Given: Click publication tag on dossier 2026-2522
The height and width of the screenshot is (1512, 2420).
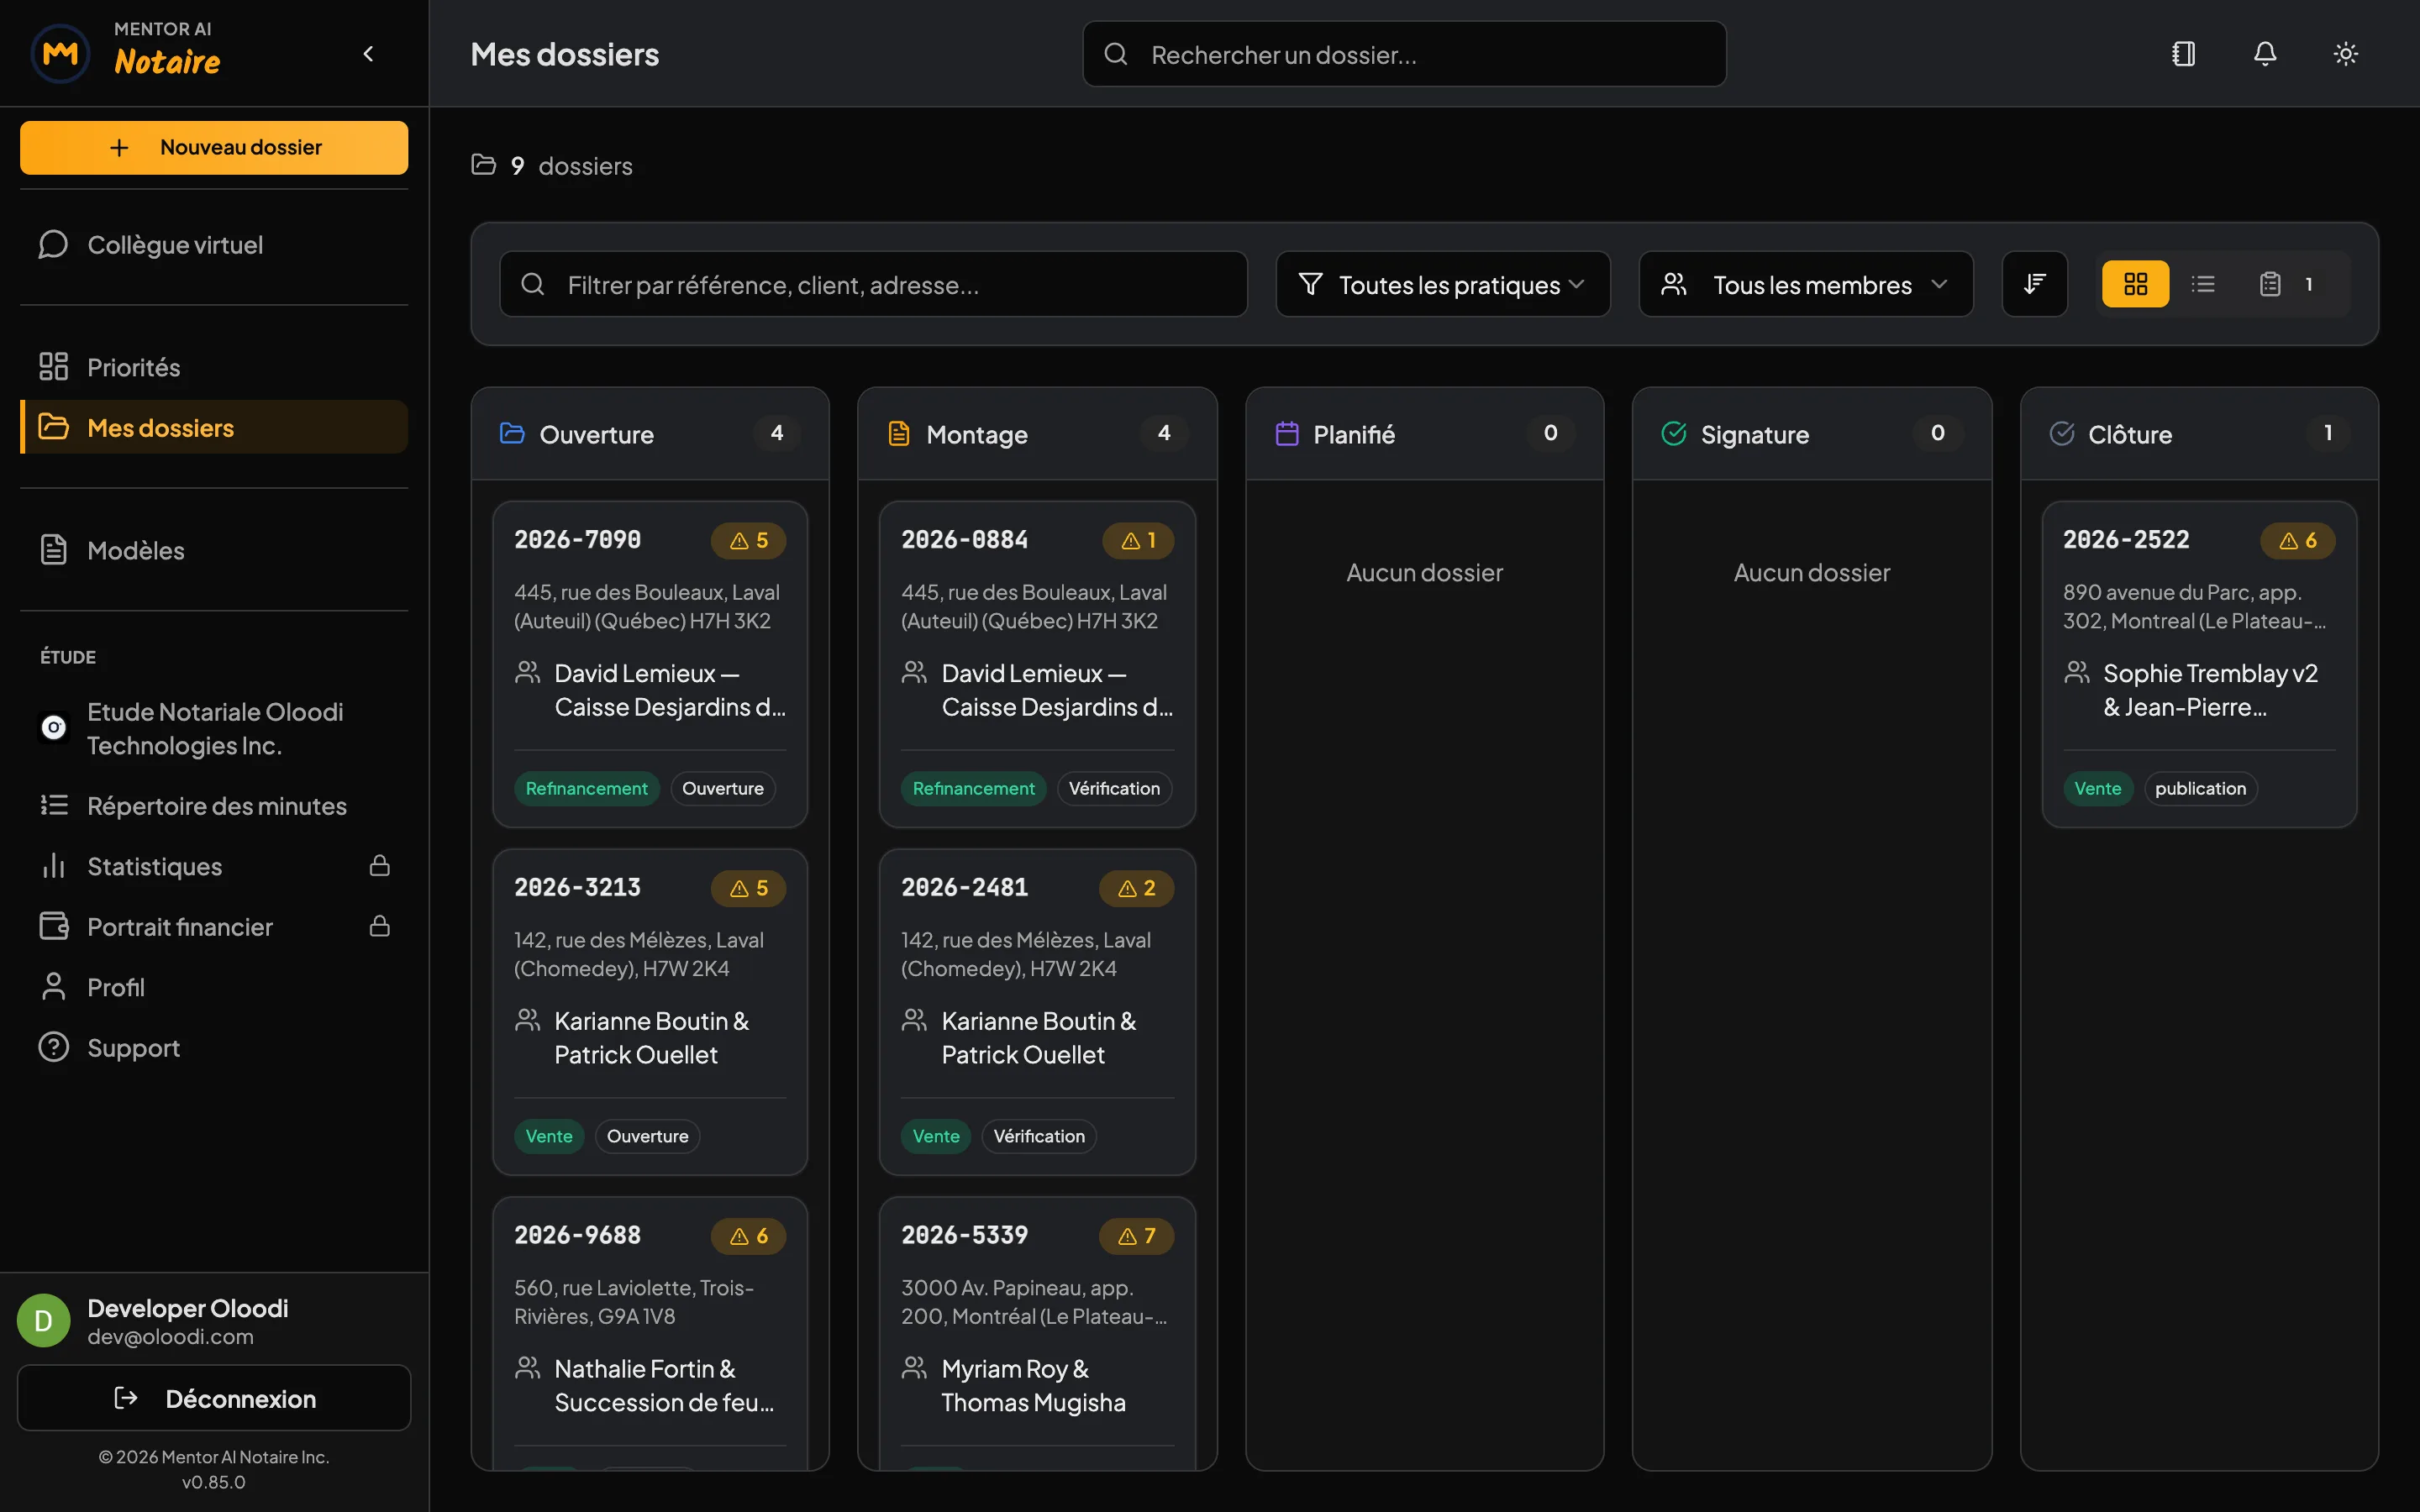Looking at the screenshot, I should click(x=2200, y=789).
